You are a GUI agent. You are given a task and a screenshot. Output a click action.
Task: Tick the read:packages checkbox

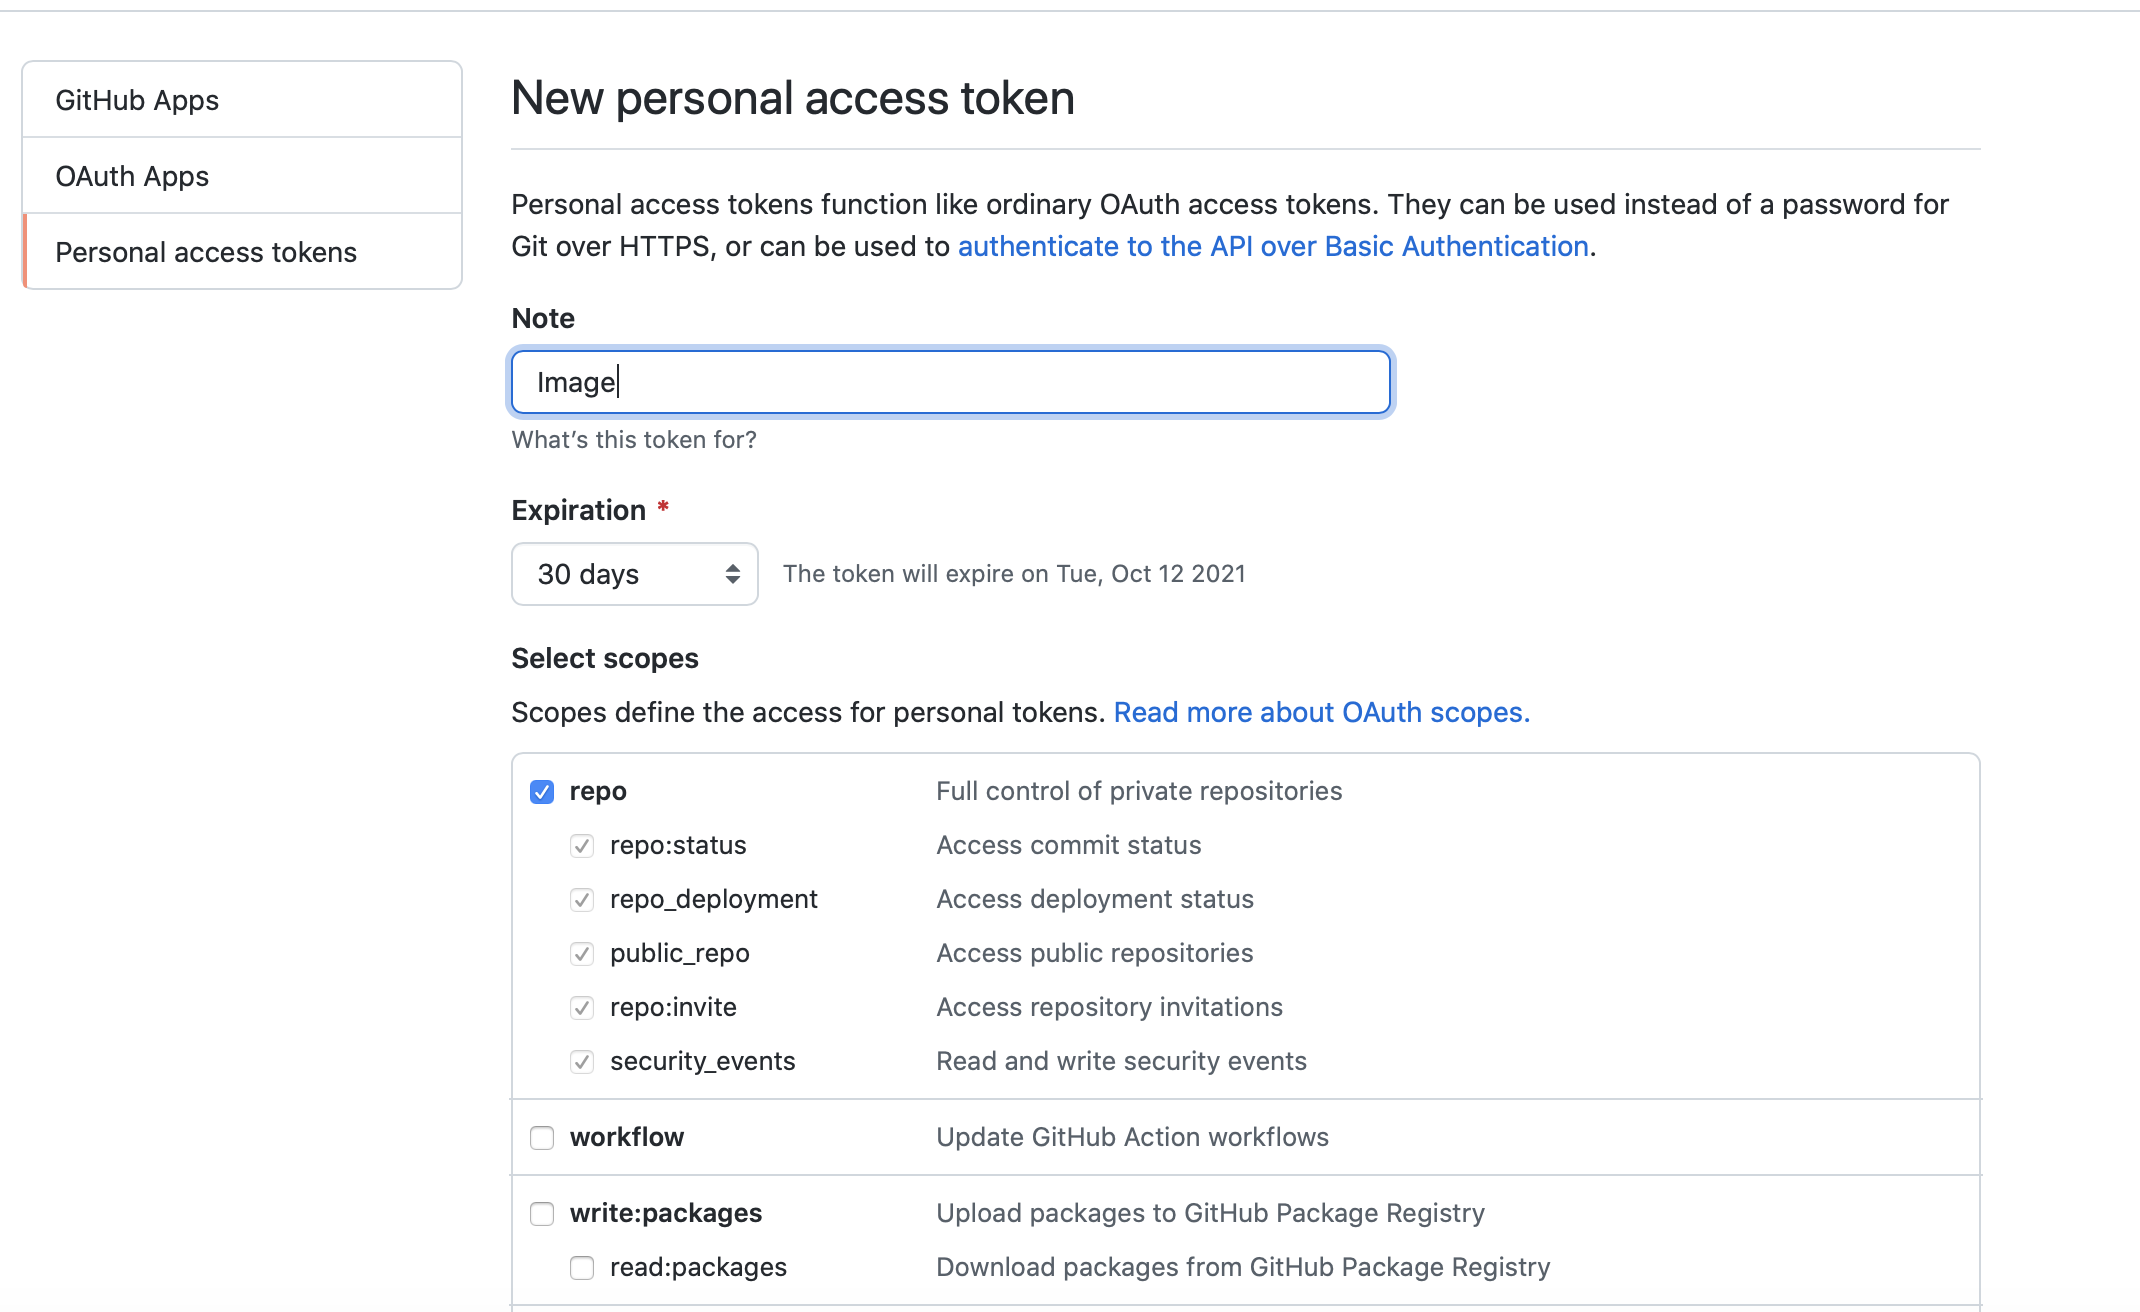pos(582,1268)
